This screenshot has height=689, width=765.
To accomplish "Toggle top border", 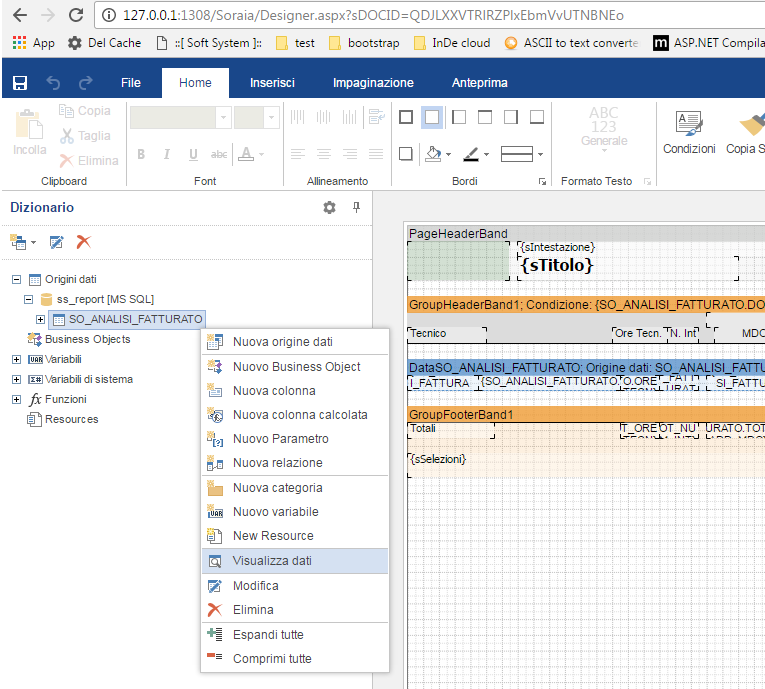I will (x=484, y=117).
